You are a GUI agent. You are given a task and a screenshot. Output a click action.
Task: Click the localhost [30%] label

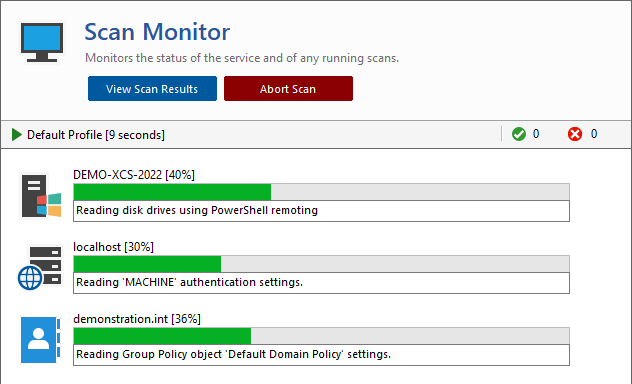click(113, 247)
